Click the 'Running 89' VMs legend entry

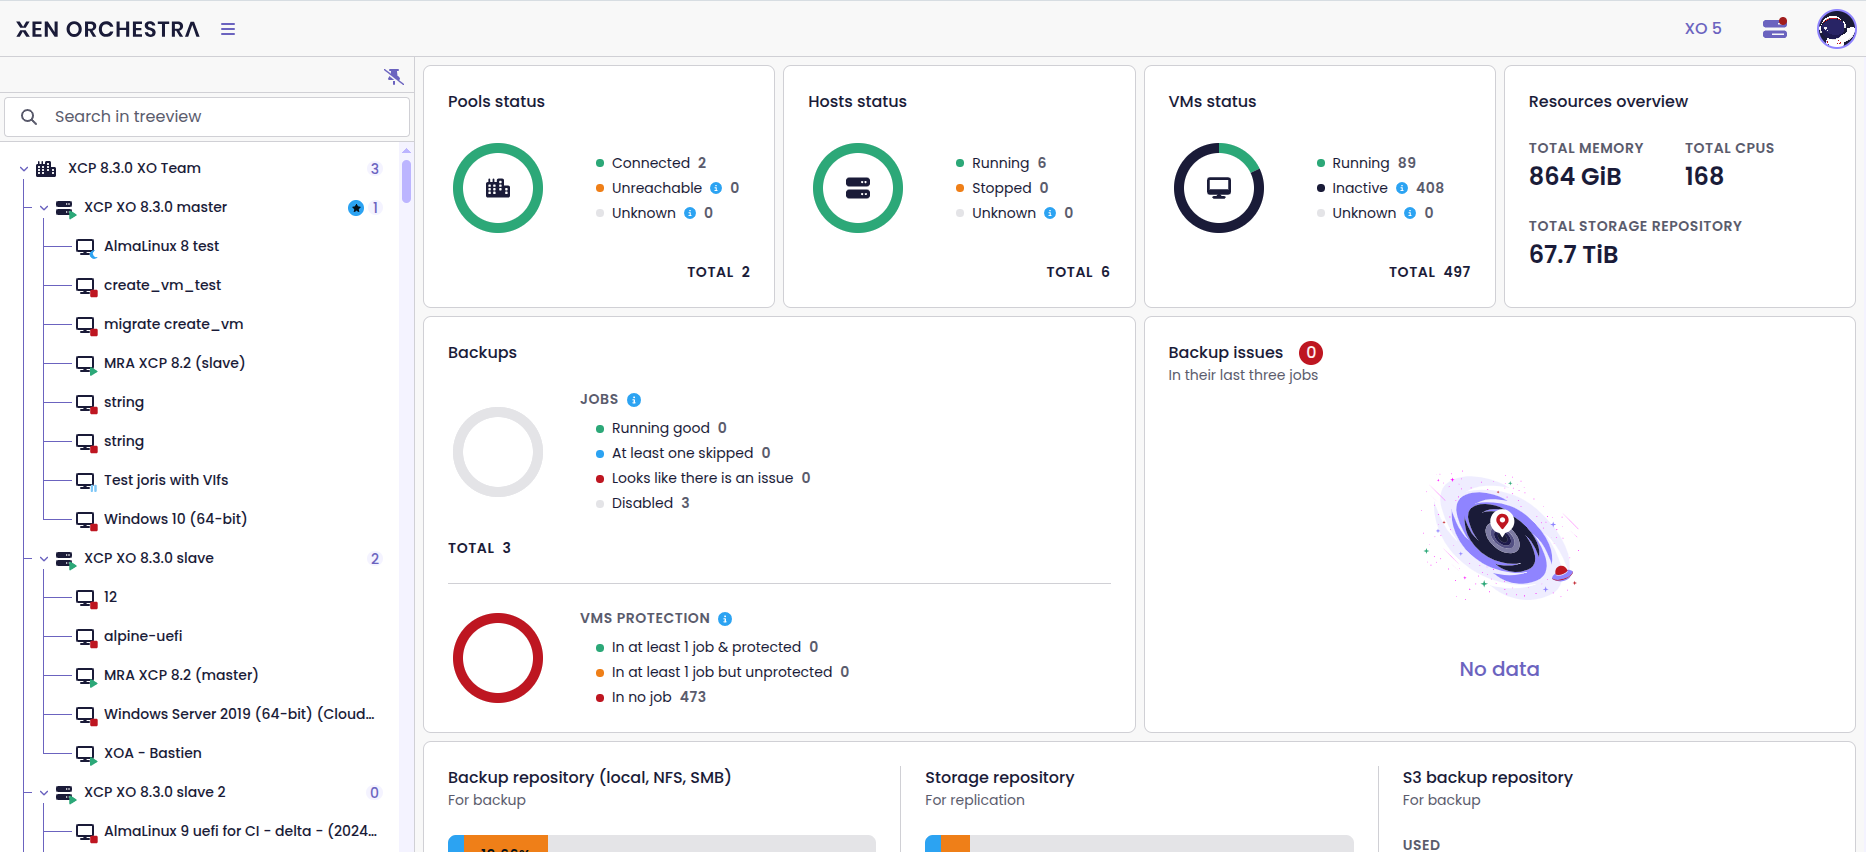coord(1366,163)
